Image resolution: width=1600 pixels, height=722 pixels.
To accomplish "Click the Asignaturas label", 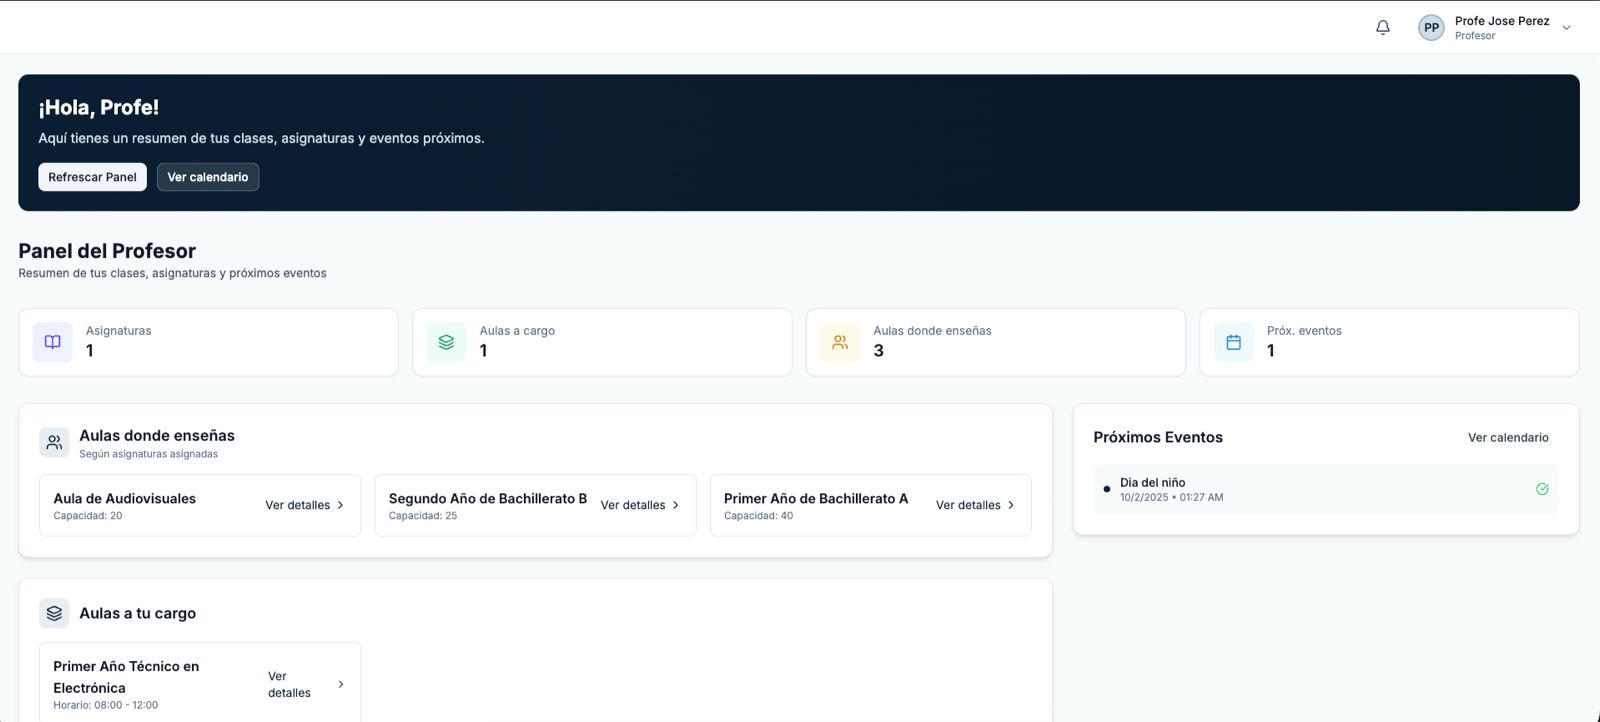I will 119,331.
